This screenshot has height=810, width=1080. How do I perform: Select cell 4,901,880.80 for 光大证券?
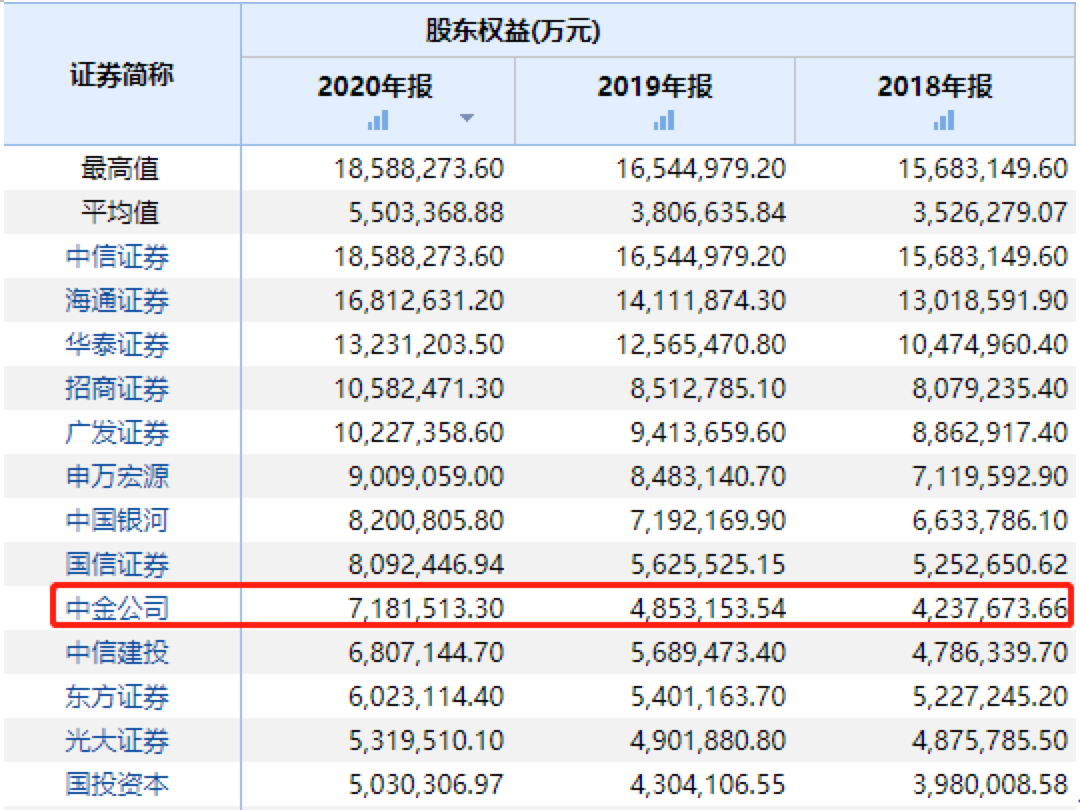point(708,740)
